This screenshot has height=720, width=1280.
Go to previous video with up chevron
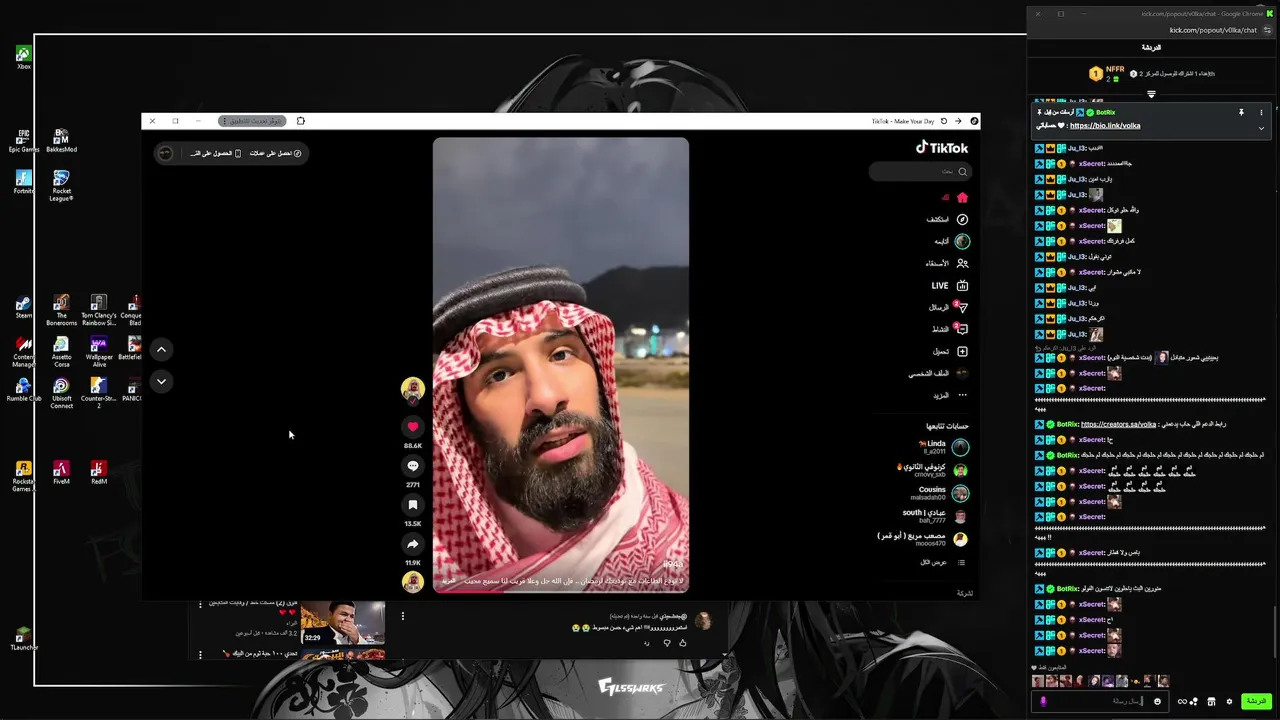pyautogui.click(x=161, y=349)
